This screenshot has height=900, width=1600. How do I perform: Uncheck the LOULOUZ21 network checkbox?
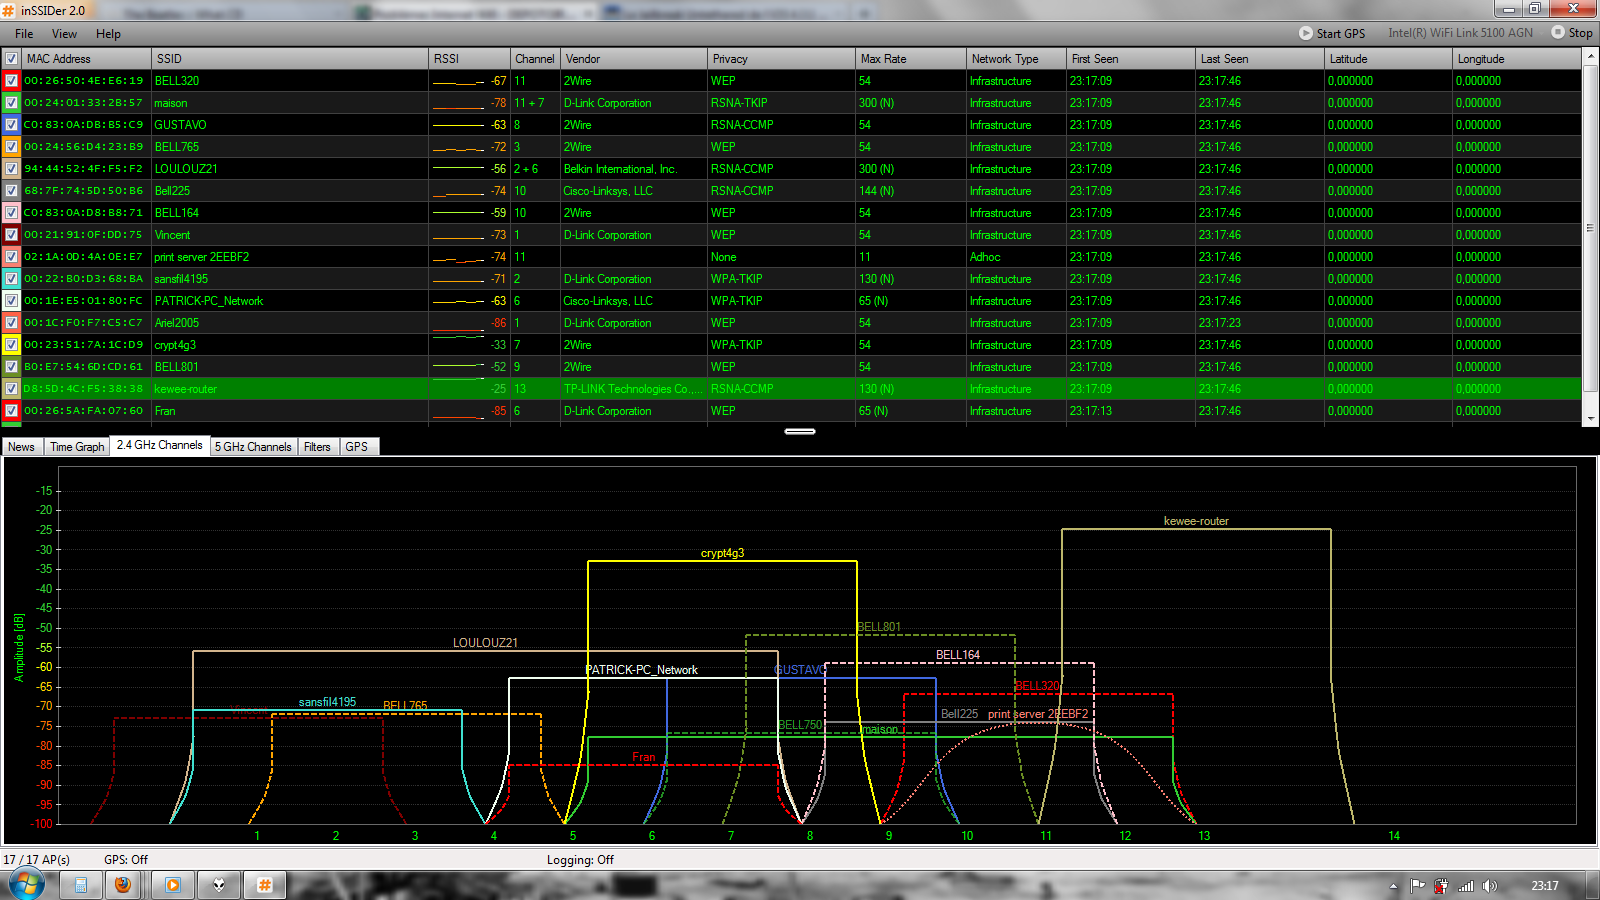click(x=11, y=169)
